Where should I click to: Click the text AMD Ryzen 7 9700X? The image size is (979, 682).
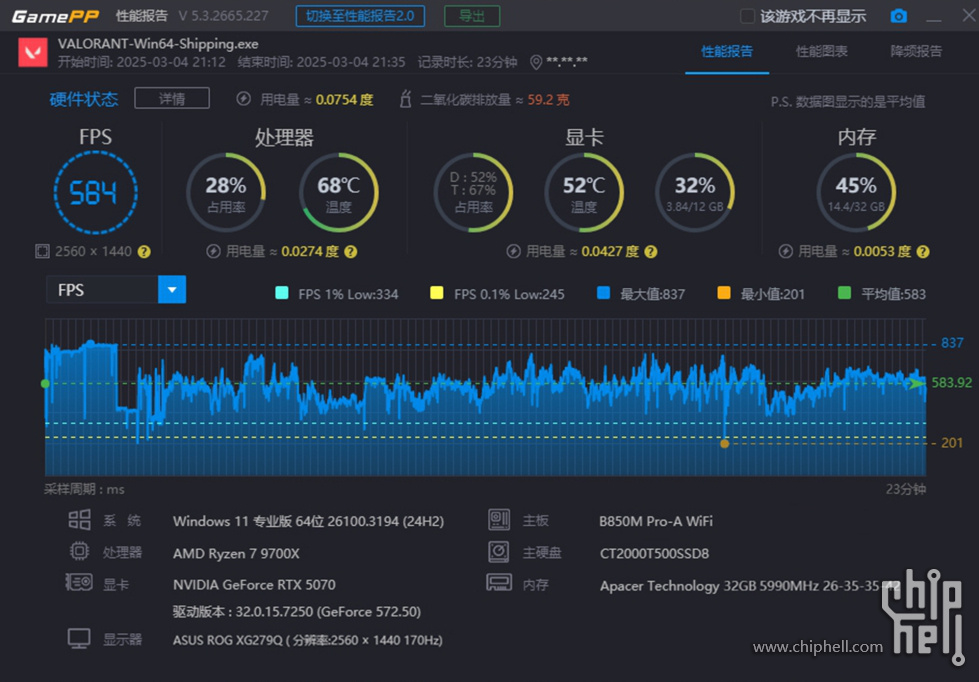236,553
